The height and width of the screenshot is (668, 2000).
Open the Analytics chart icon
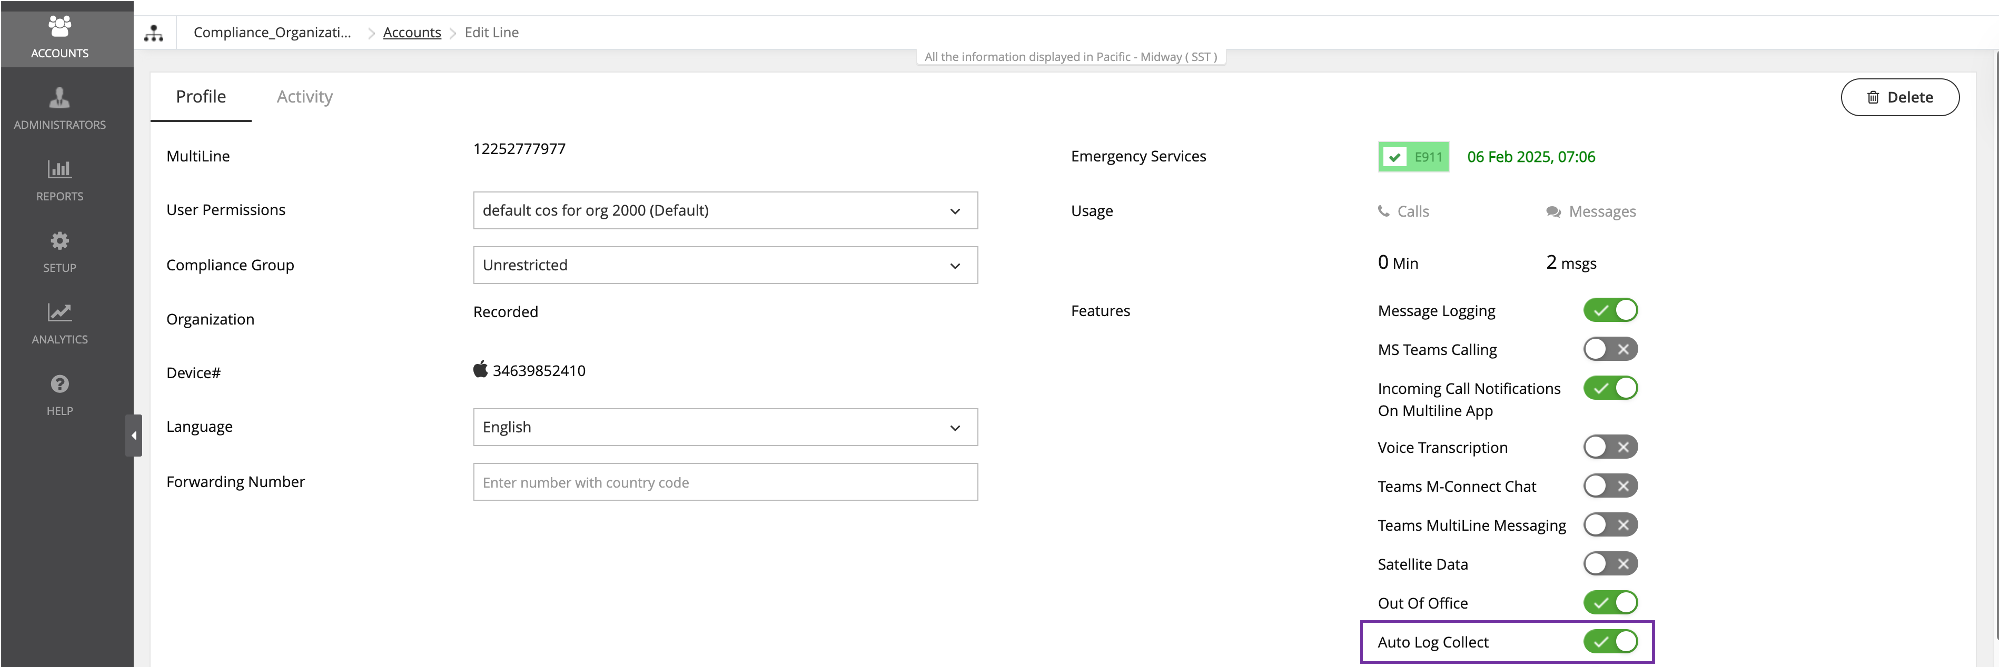point(60,313)
